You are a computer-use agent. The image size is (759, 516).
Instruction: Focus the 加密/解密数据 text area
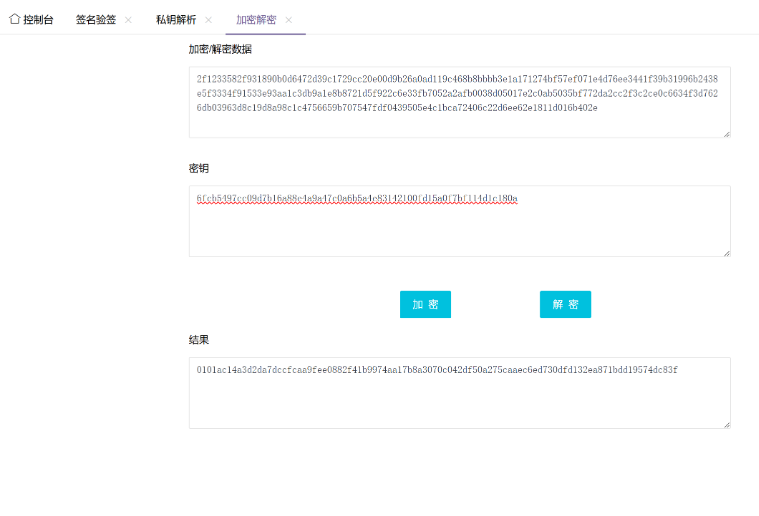coord(460,102)
